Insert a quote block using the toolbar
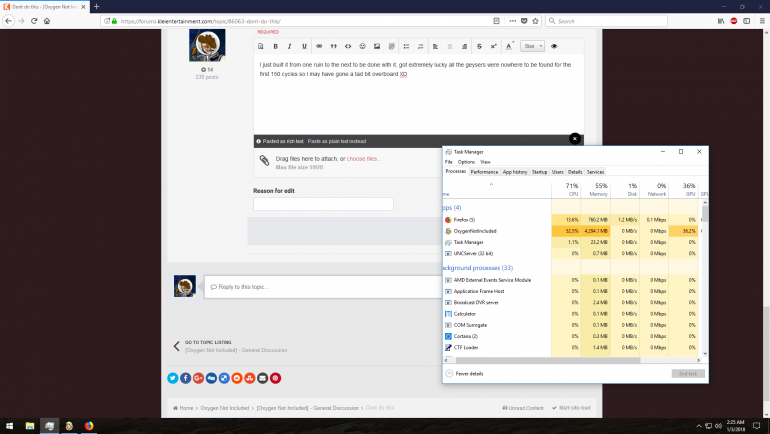 (333, 46)
